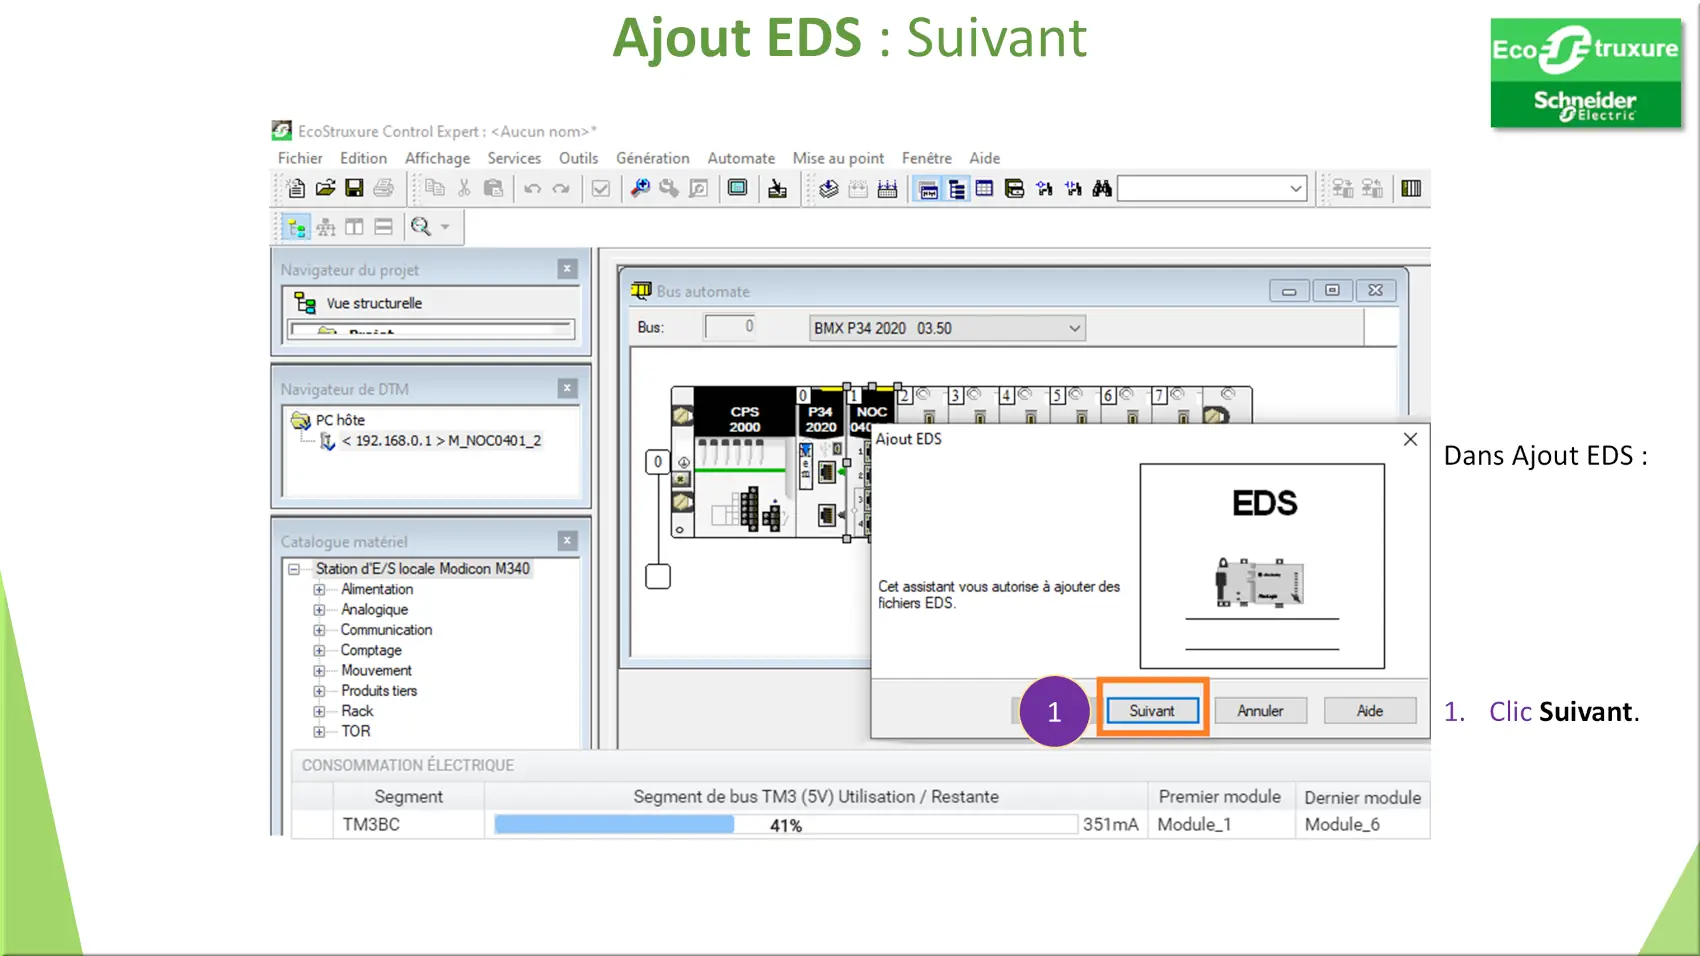
Task: Open the Automate menu
Action: click(741, 158)
